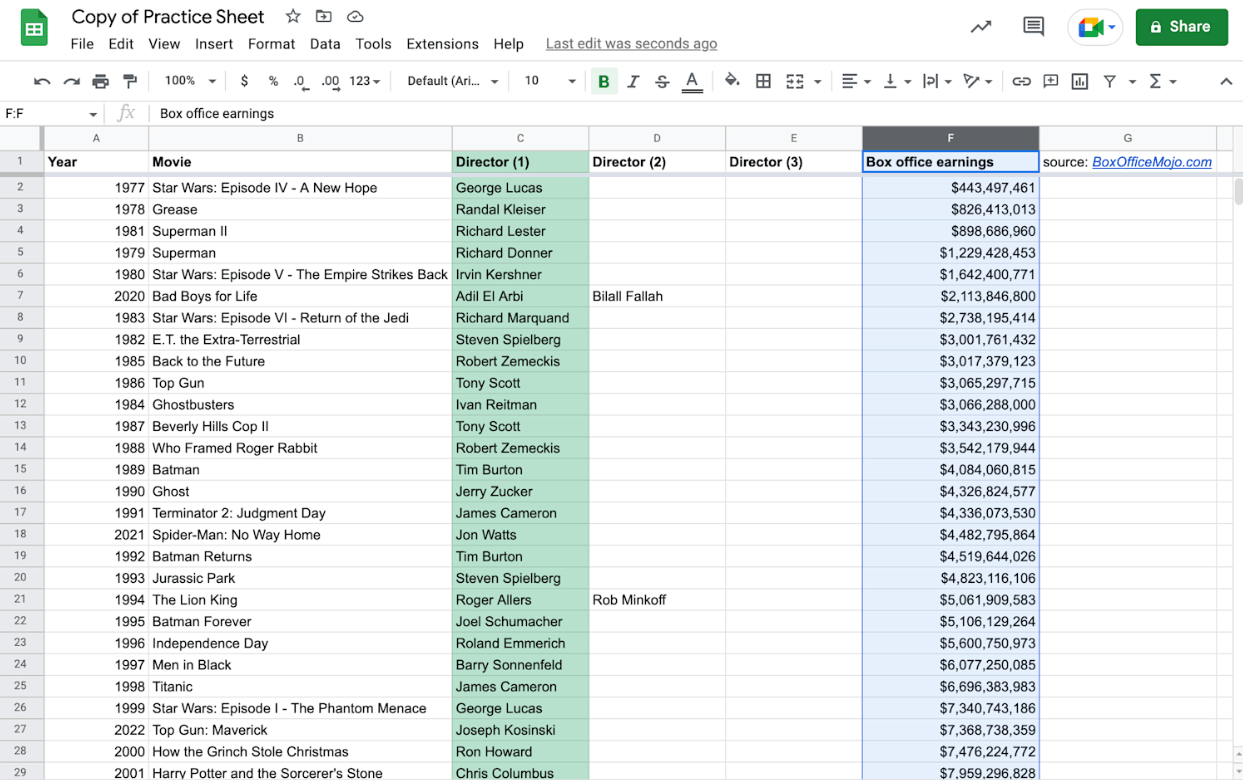This screenshot has height=780, width=1243.
Task: Toggle italic formatting
Action: [632, 81]
